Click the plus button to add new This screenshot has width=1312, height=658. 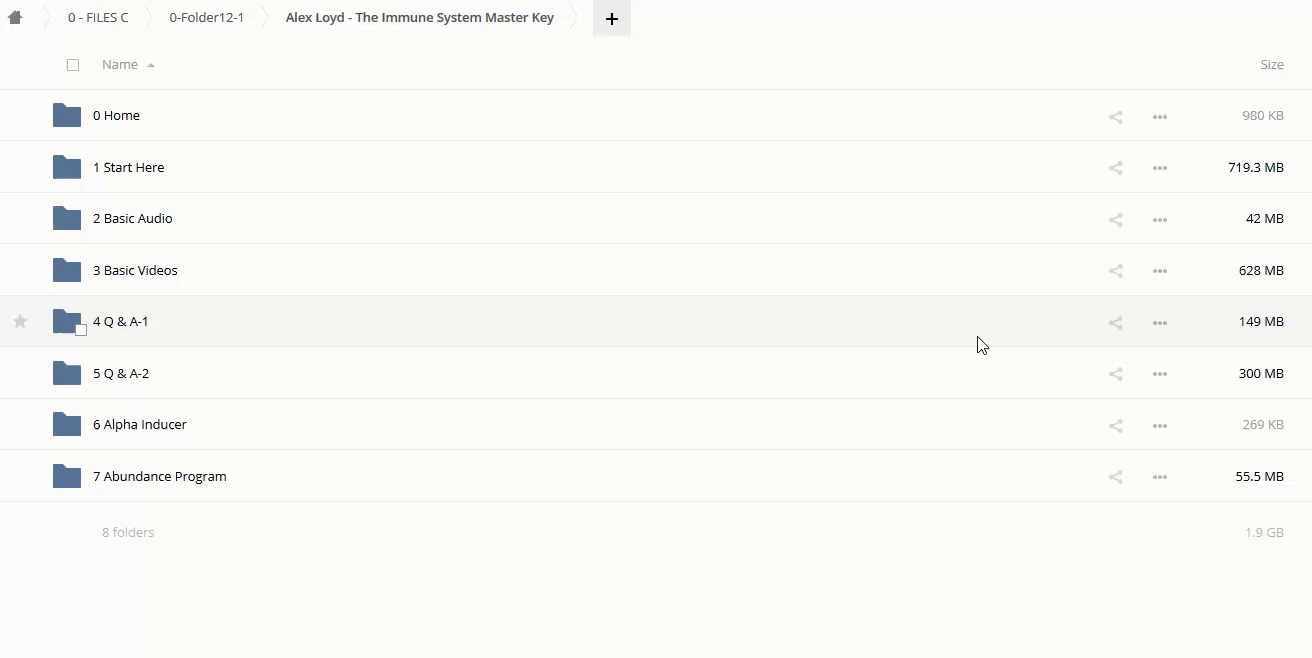coord(612,18)
